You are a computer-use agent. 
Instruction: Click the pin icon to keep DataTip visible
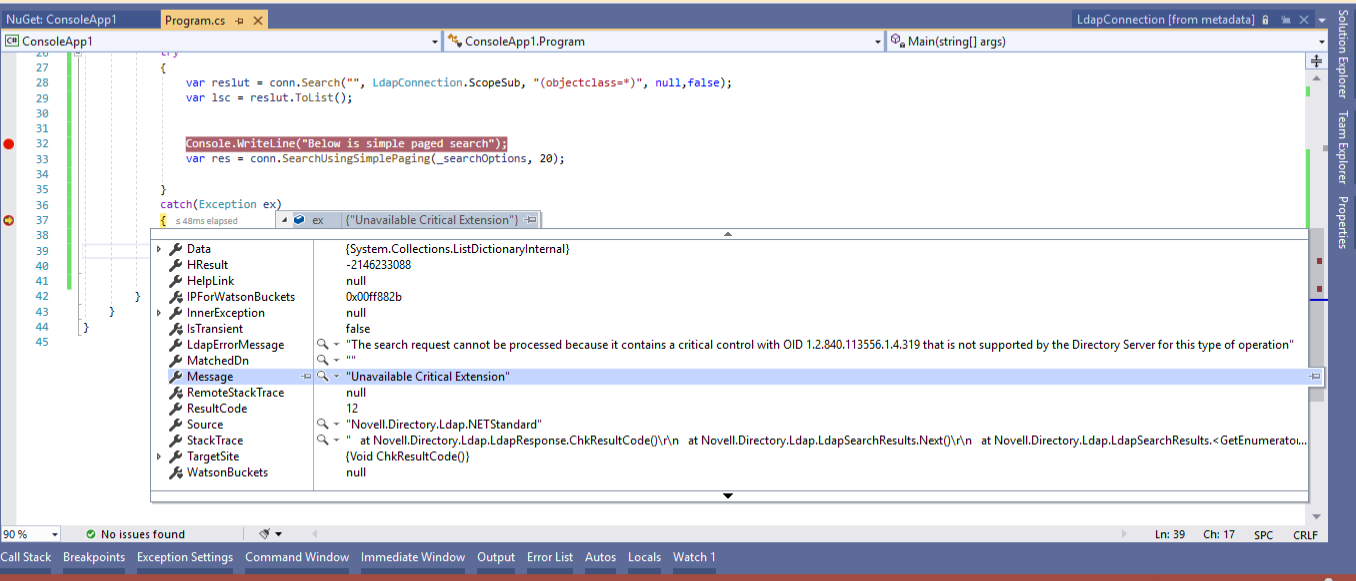530,219
